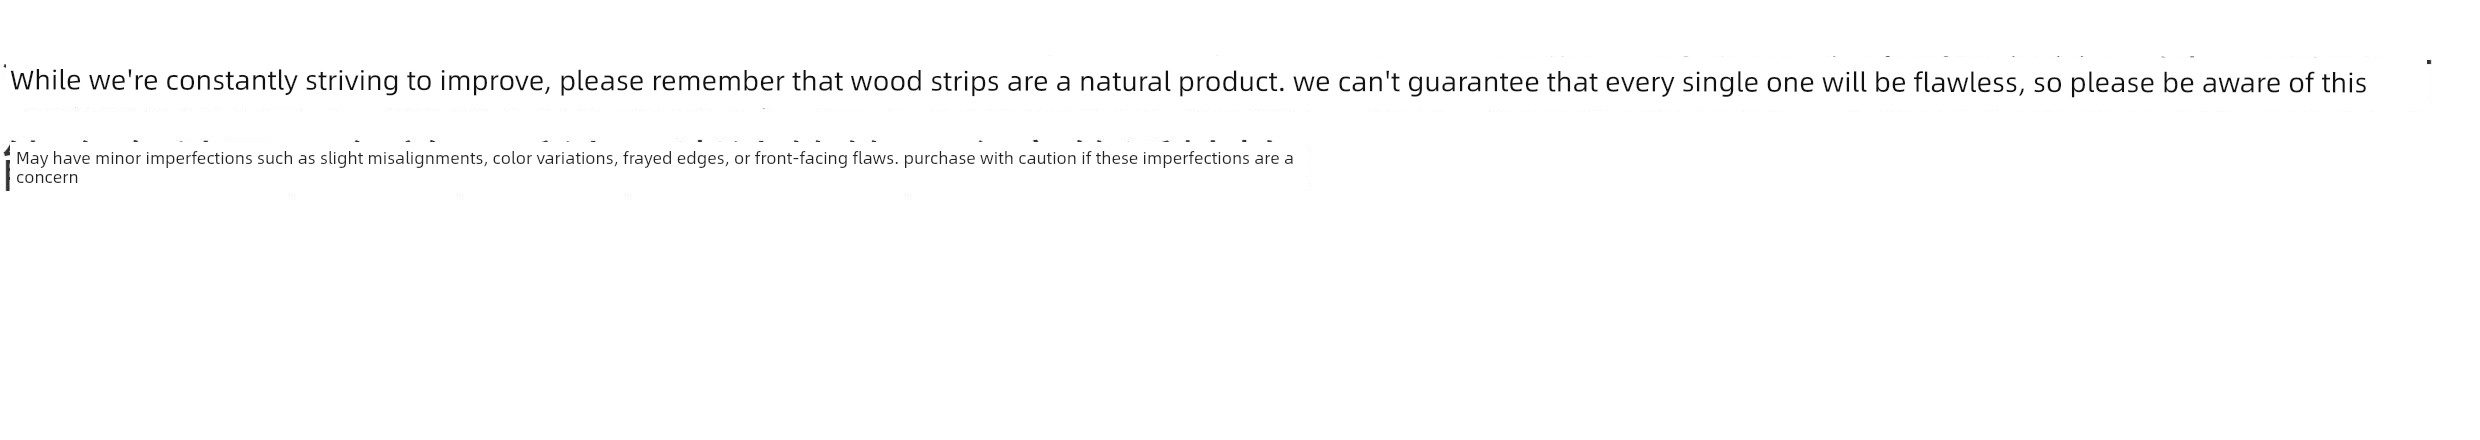
Task: Click the phrase "frayed edges"
Action: (675, 158)
